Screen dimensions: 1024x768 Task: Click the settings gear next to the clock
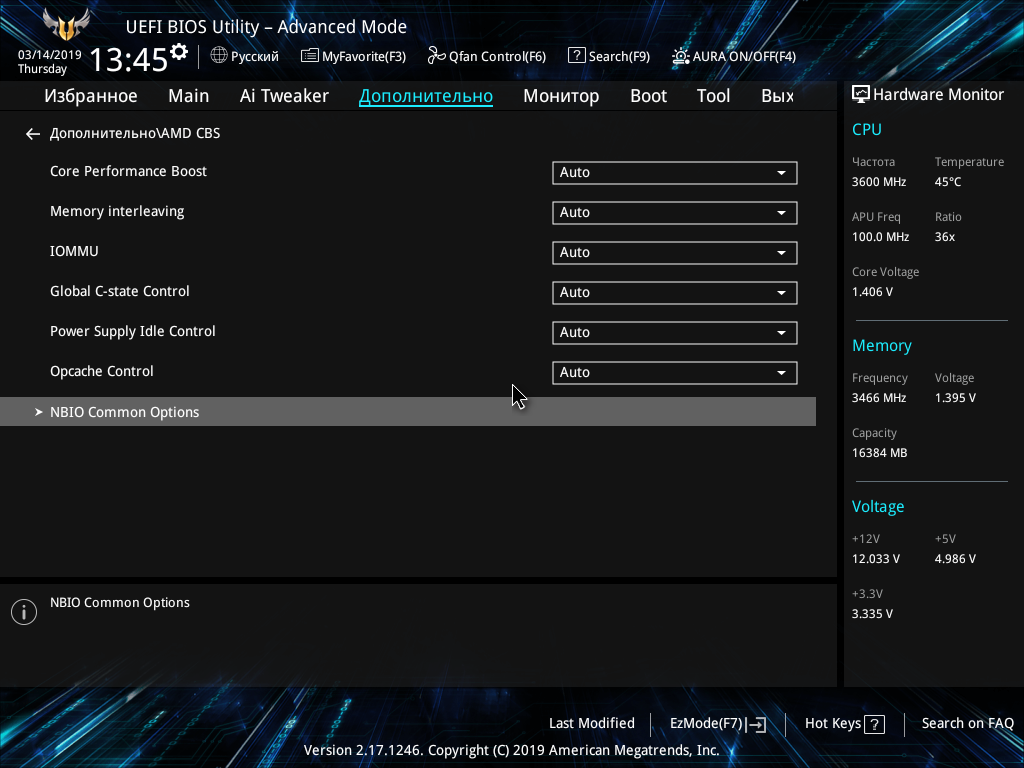pos(179,52)
